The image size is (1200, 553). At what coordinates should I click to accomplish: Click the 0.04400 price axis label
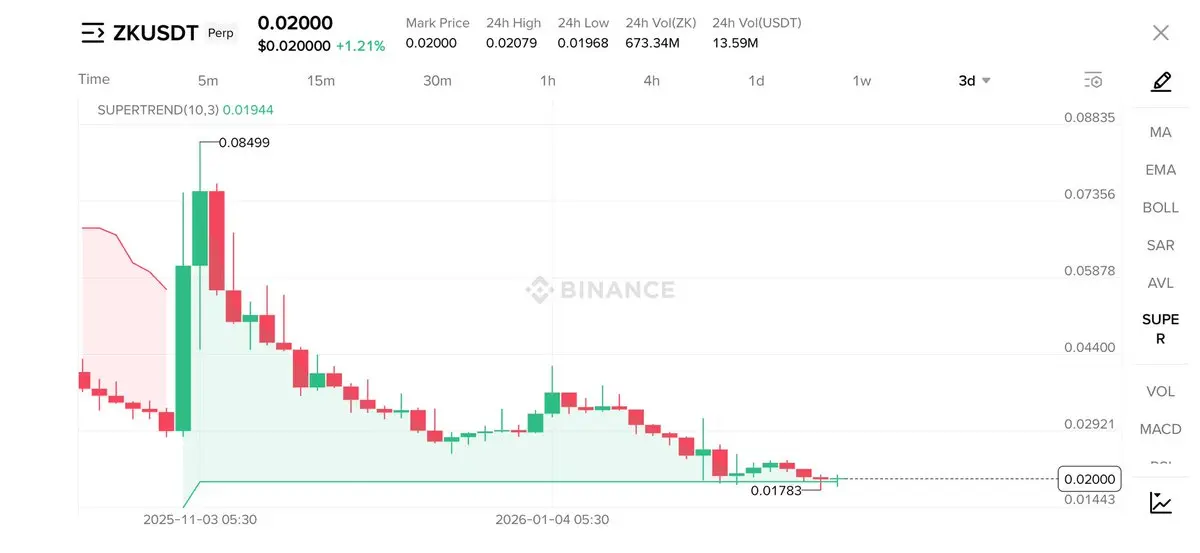1089,347
